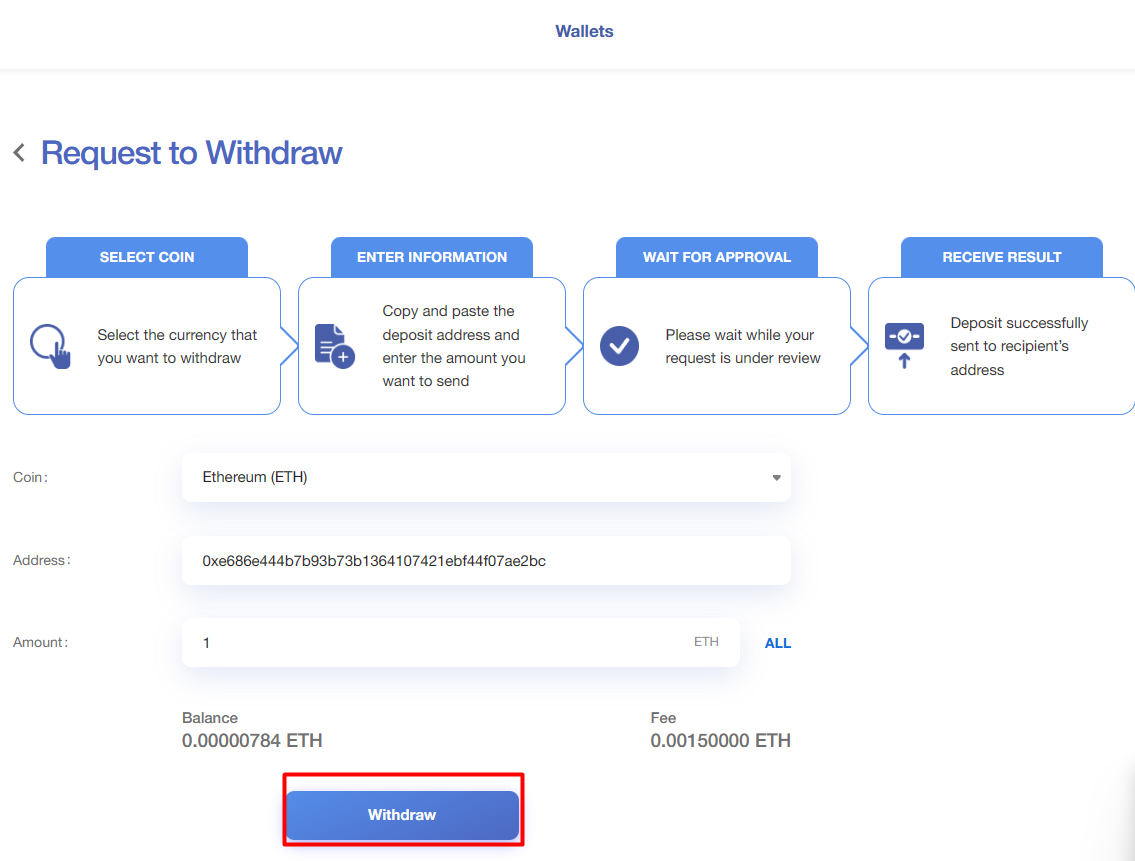The height and width of the screenshot is (861, 1135).
Task: Select the RECEIVE RESULT step header
Action: click(1001, 257)
